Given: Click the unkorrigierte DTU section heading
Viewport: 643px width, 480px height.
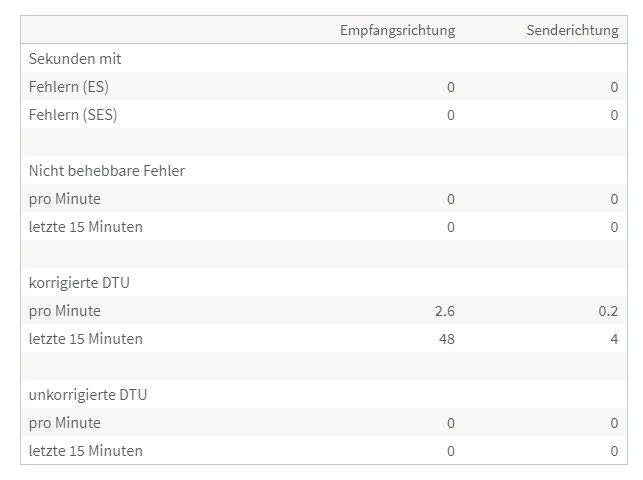Looking at the screenshot, I should 88,395.
